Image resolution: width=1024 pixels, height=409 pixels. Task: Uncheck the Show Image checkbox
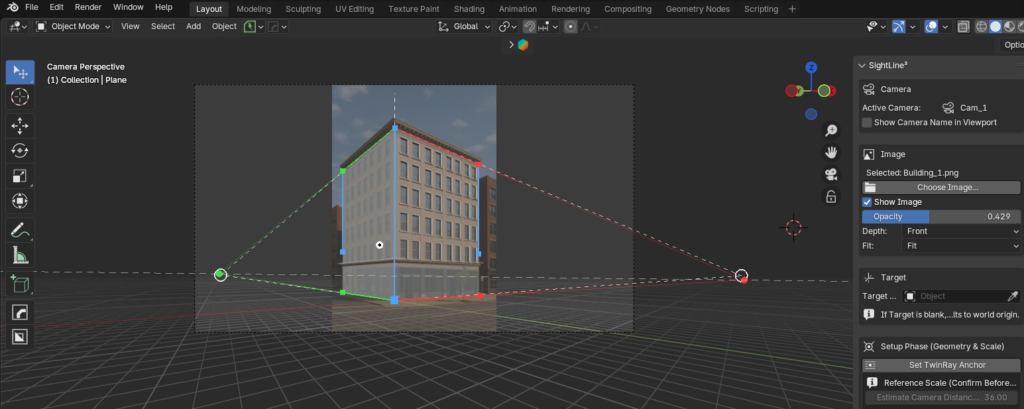pos(867,202)
